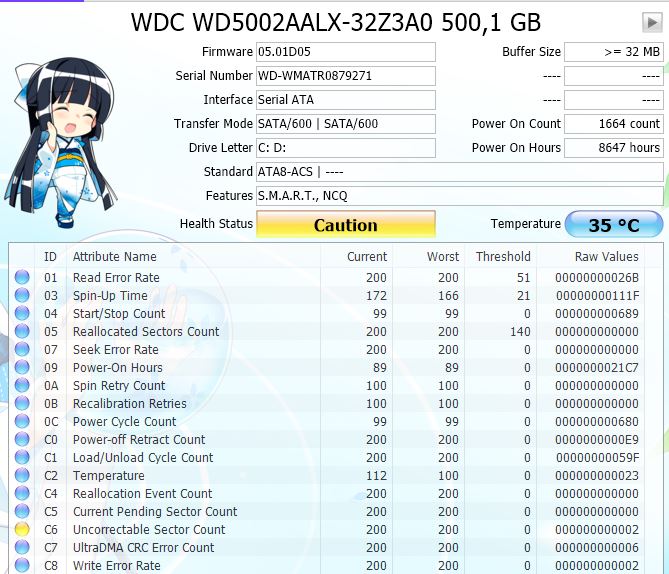Image resolution: width=669 pixels, height=574 pixels.
Task: Click the Transfer Mode field SATA/600
Action: pyautogui.click(x=346, y=124)
